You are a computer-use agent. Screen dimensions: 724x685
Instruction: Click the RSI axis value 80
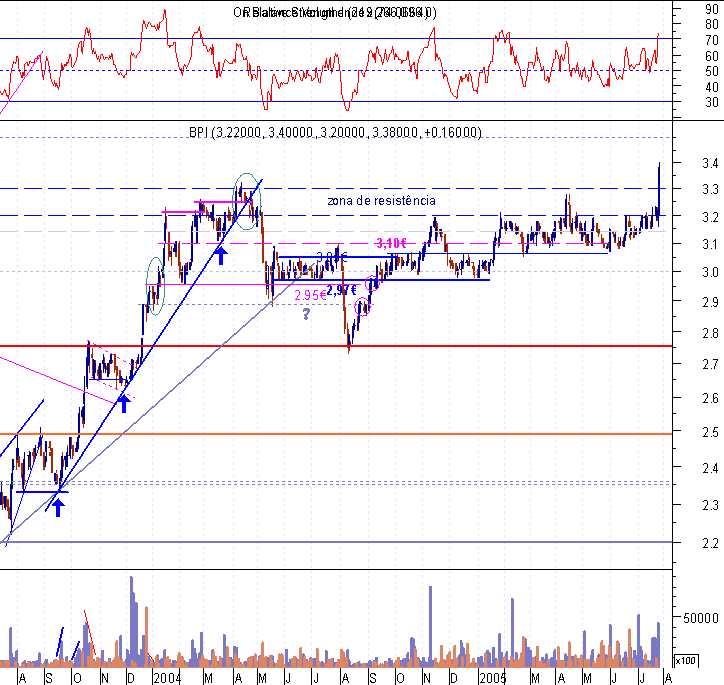(712, 24)
